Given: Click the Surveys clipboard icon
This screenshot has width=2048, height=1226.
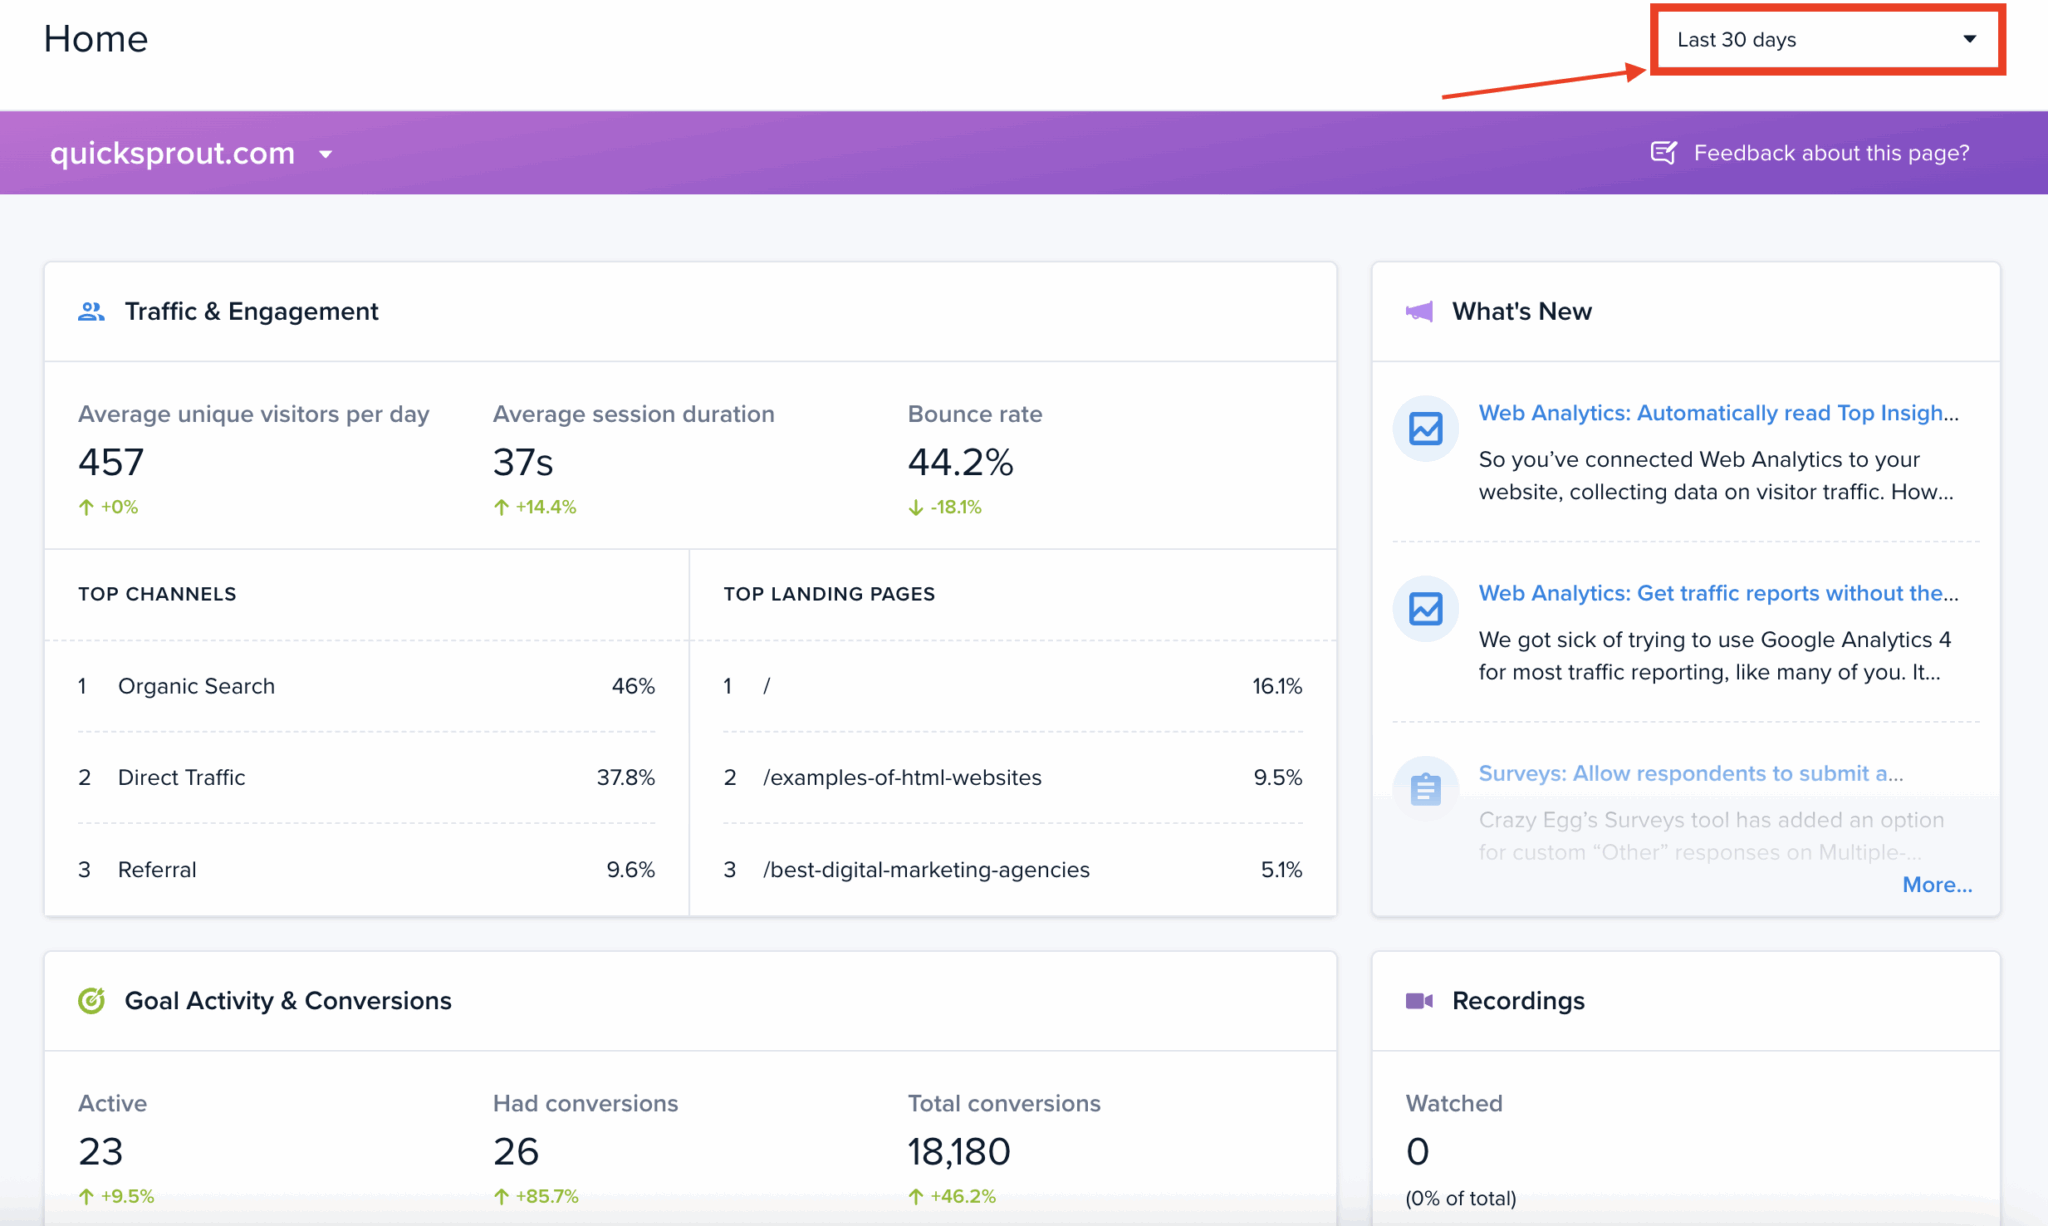Looking at the screenshot, I should (x=1424, y=787).
